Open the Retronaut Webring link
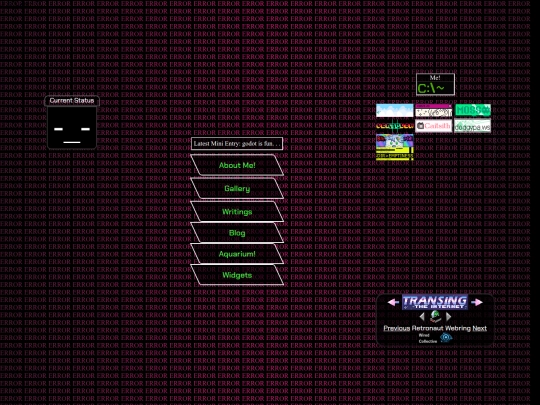This screenshot has height=405, width=540. [x=441, y=328]
